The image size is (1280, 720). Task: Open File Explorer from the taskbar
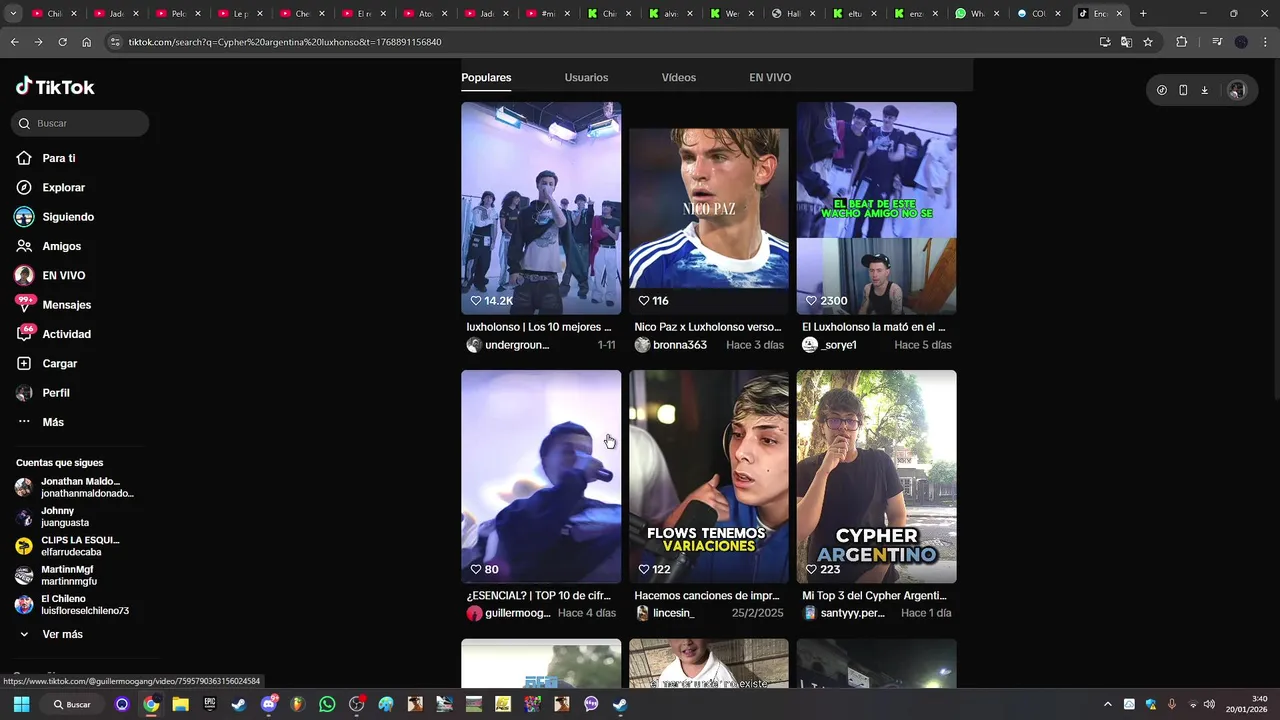pos(180,704)
